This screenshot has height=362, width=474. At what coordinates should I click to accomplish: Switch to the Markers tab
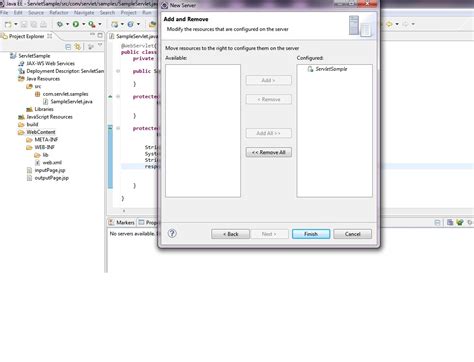(121, 222)
